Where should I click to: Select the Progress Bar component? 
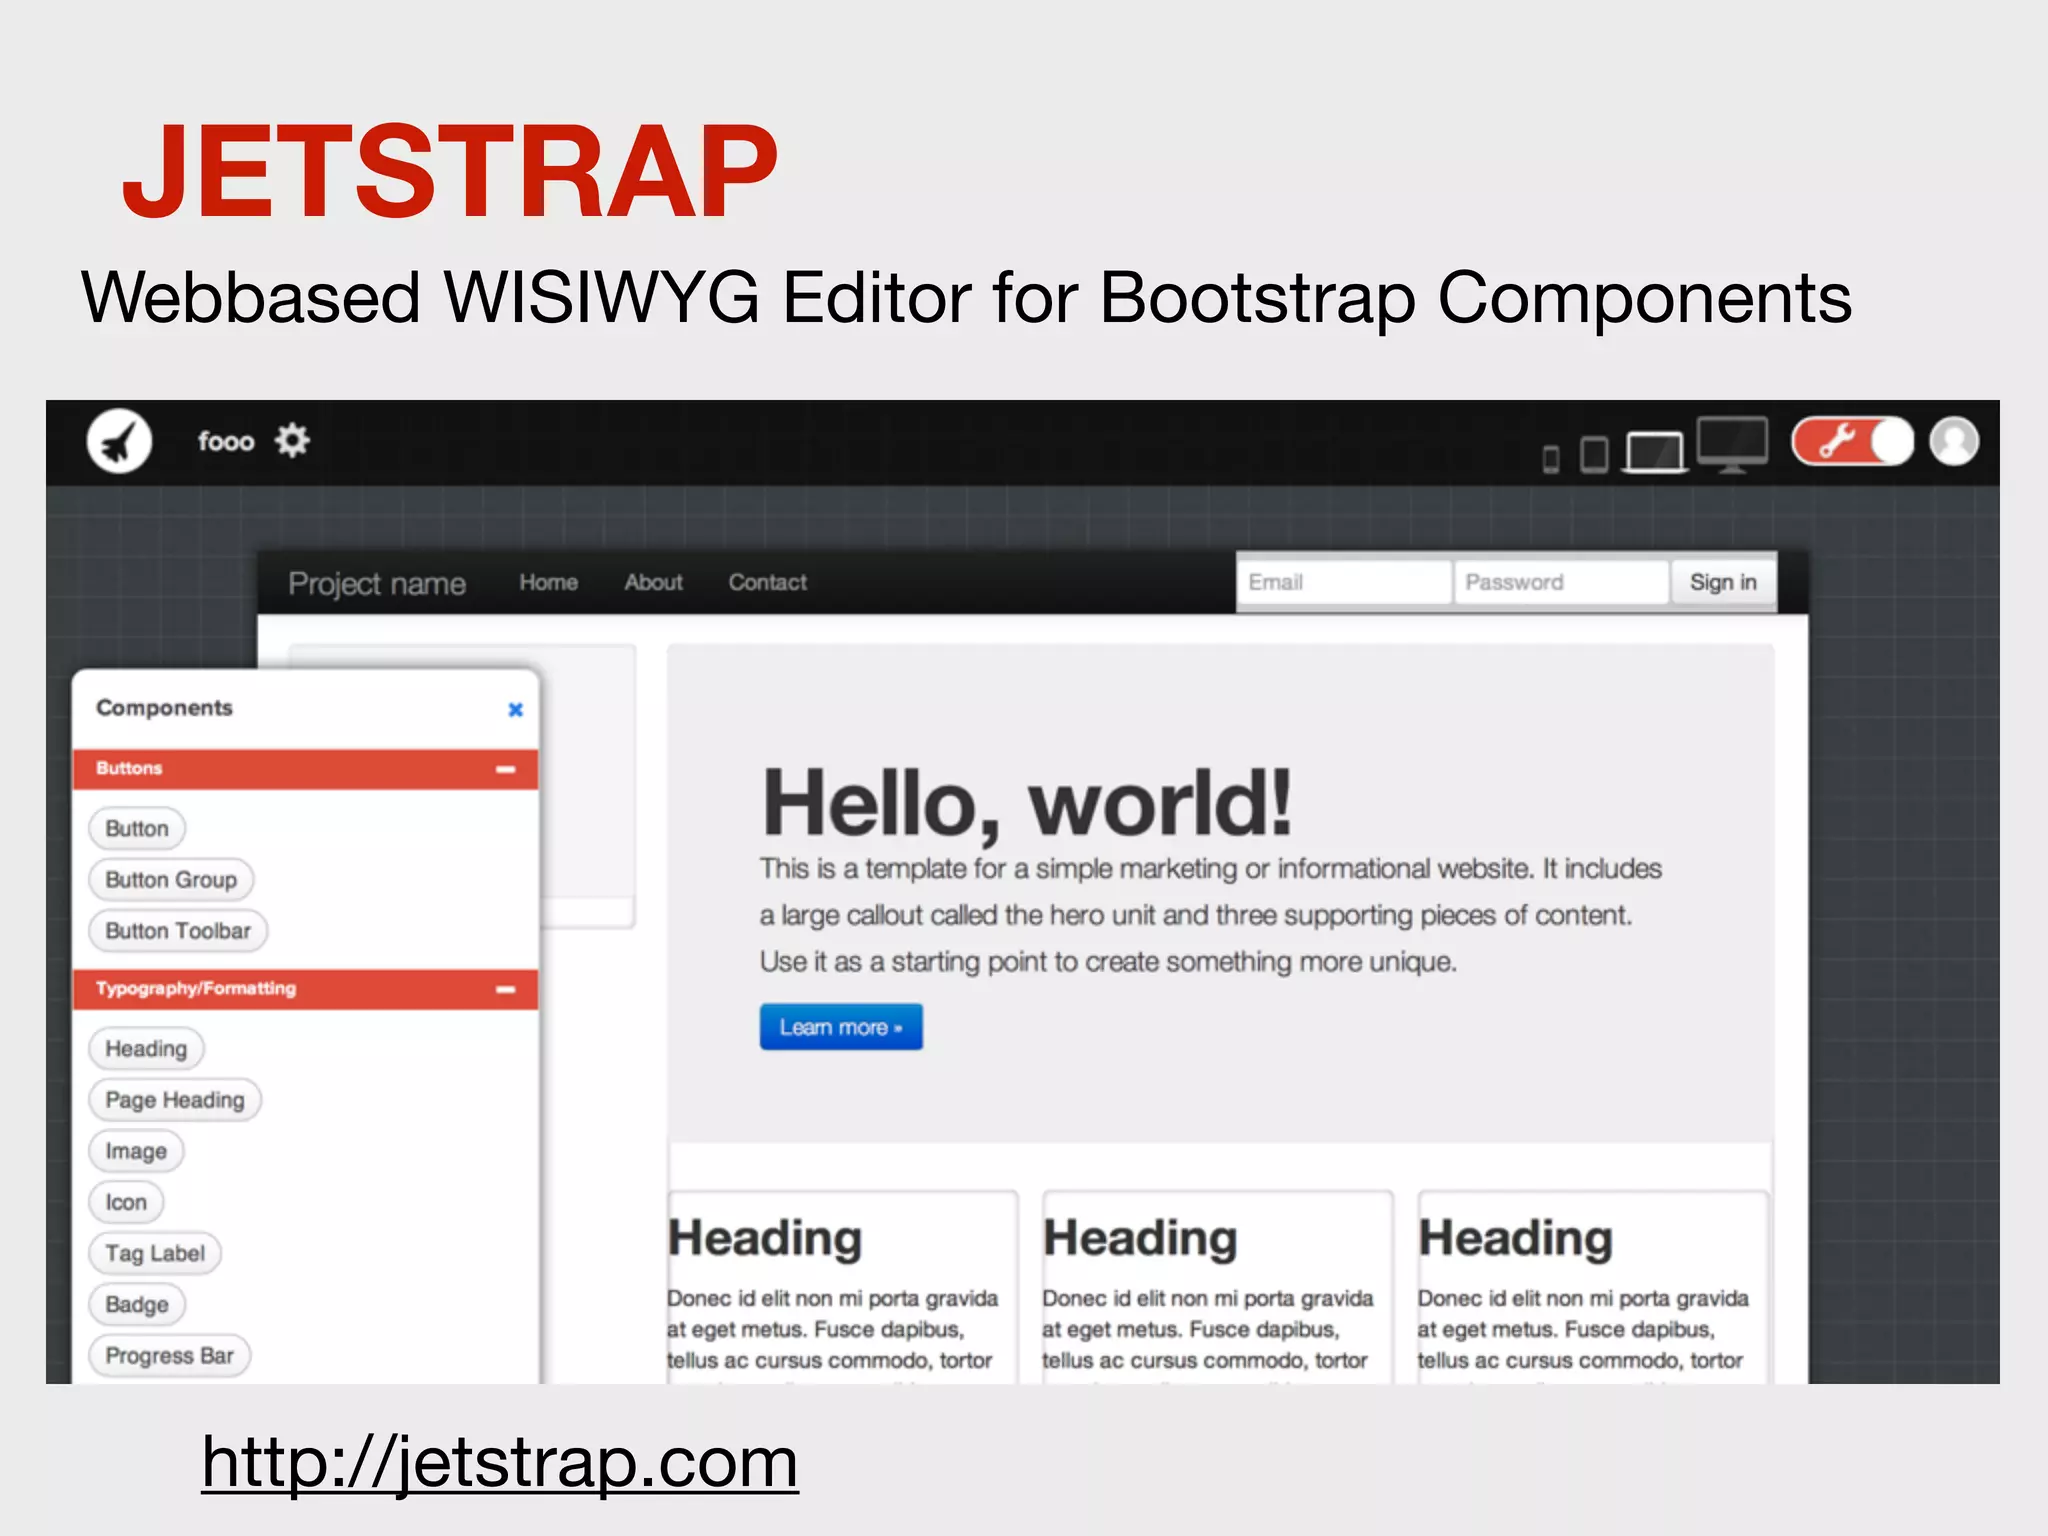click(169, 1355)
